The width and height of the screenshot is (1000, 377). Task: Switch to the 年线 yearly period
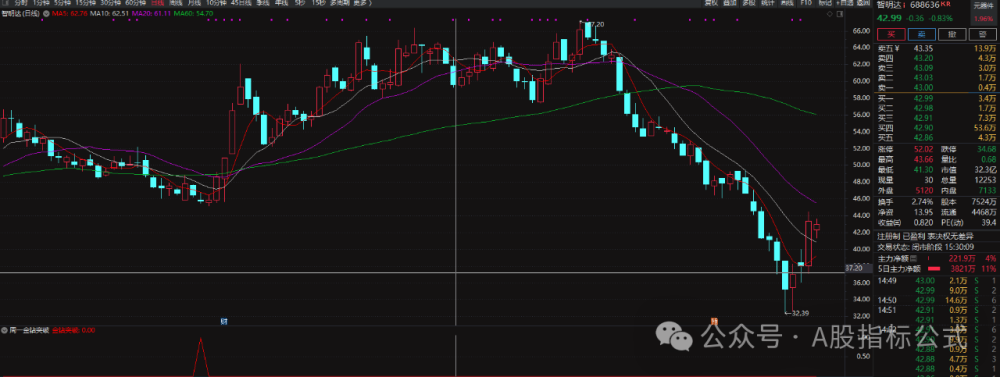click(x=281, y=3)
